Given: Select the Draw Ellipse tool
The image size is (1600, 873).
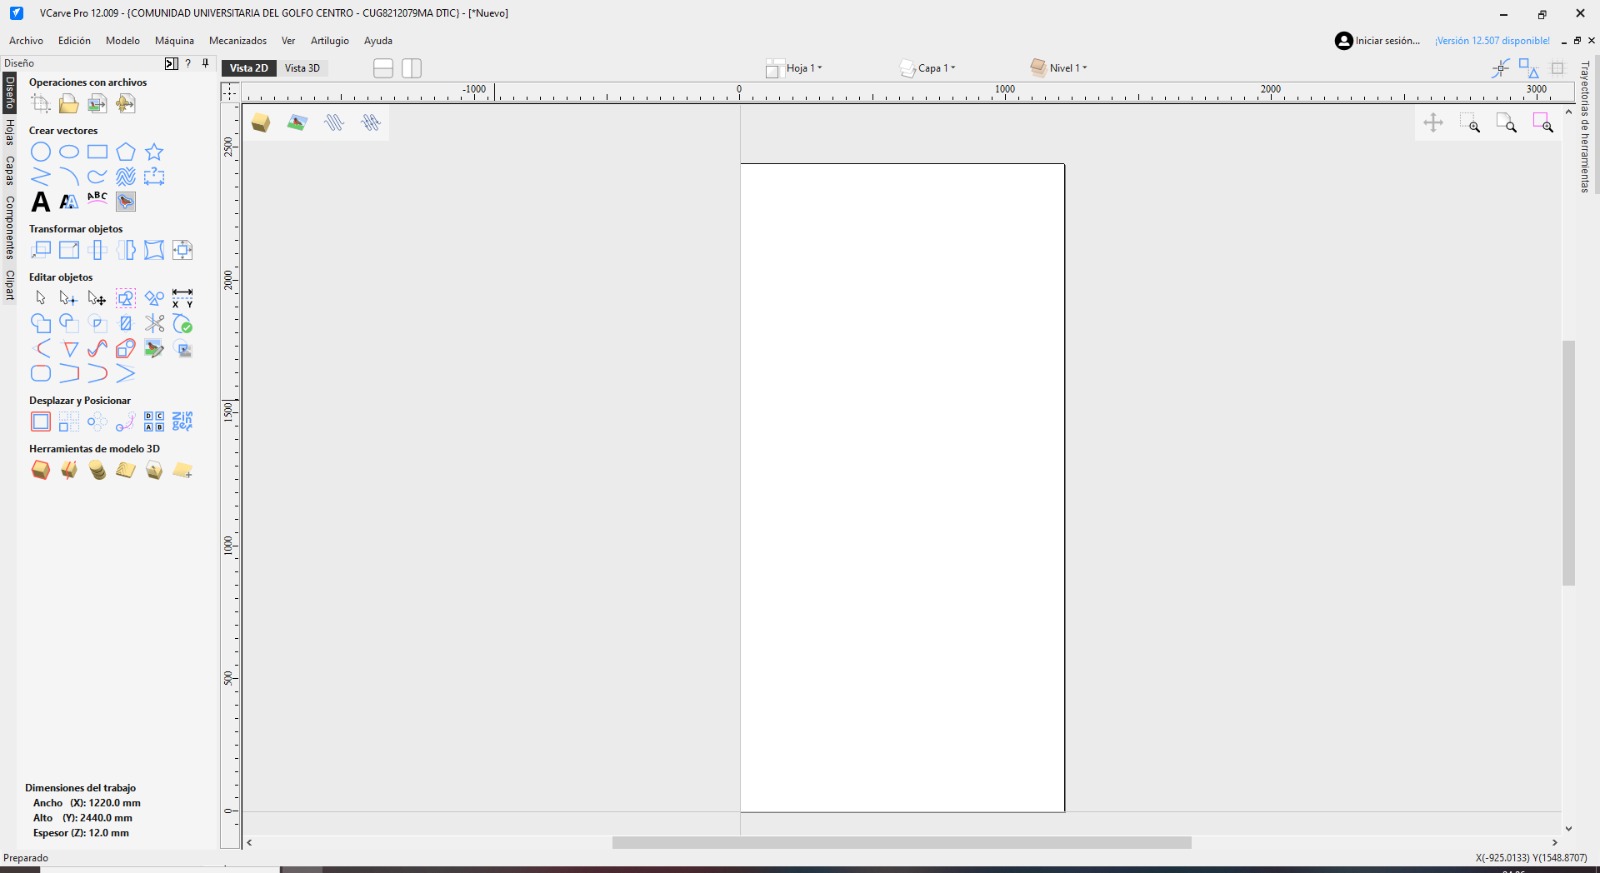Looking at the screenshot, I should coord(68,152).
